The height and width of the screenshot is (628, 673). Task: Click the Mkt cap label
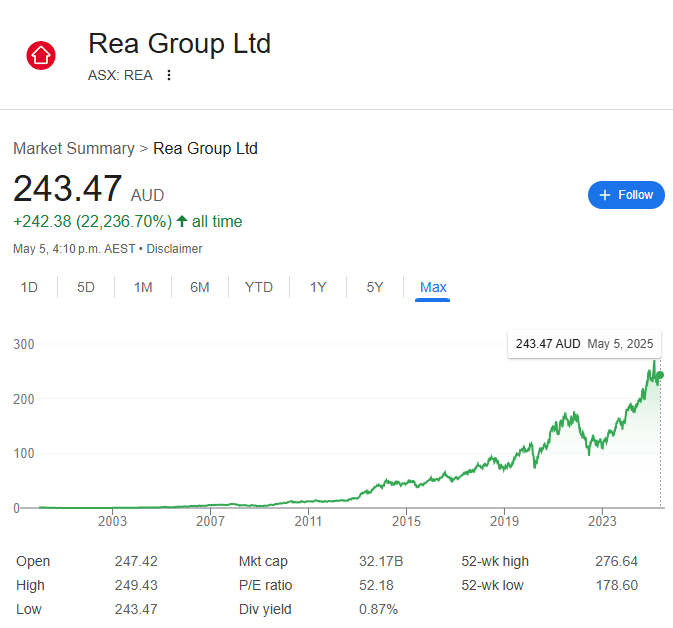point(263,561)
